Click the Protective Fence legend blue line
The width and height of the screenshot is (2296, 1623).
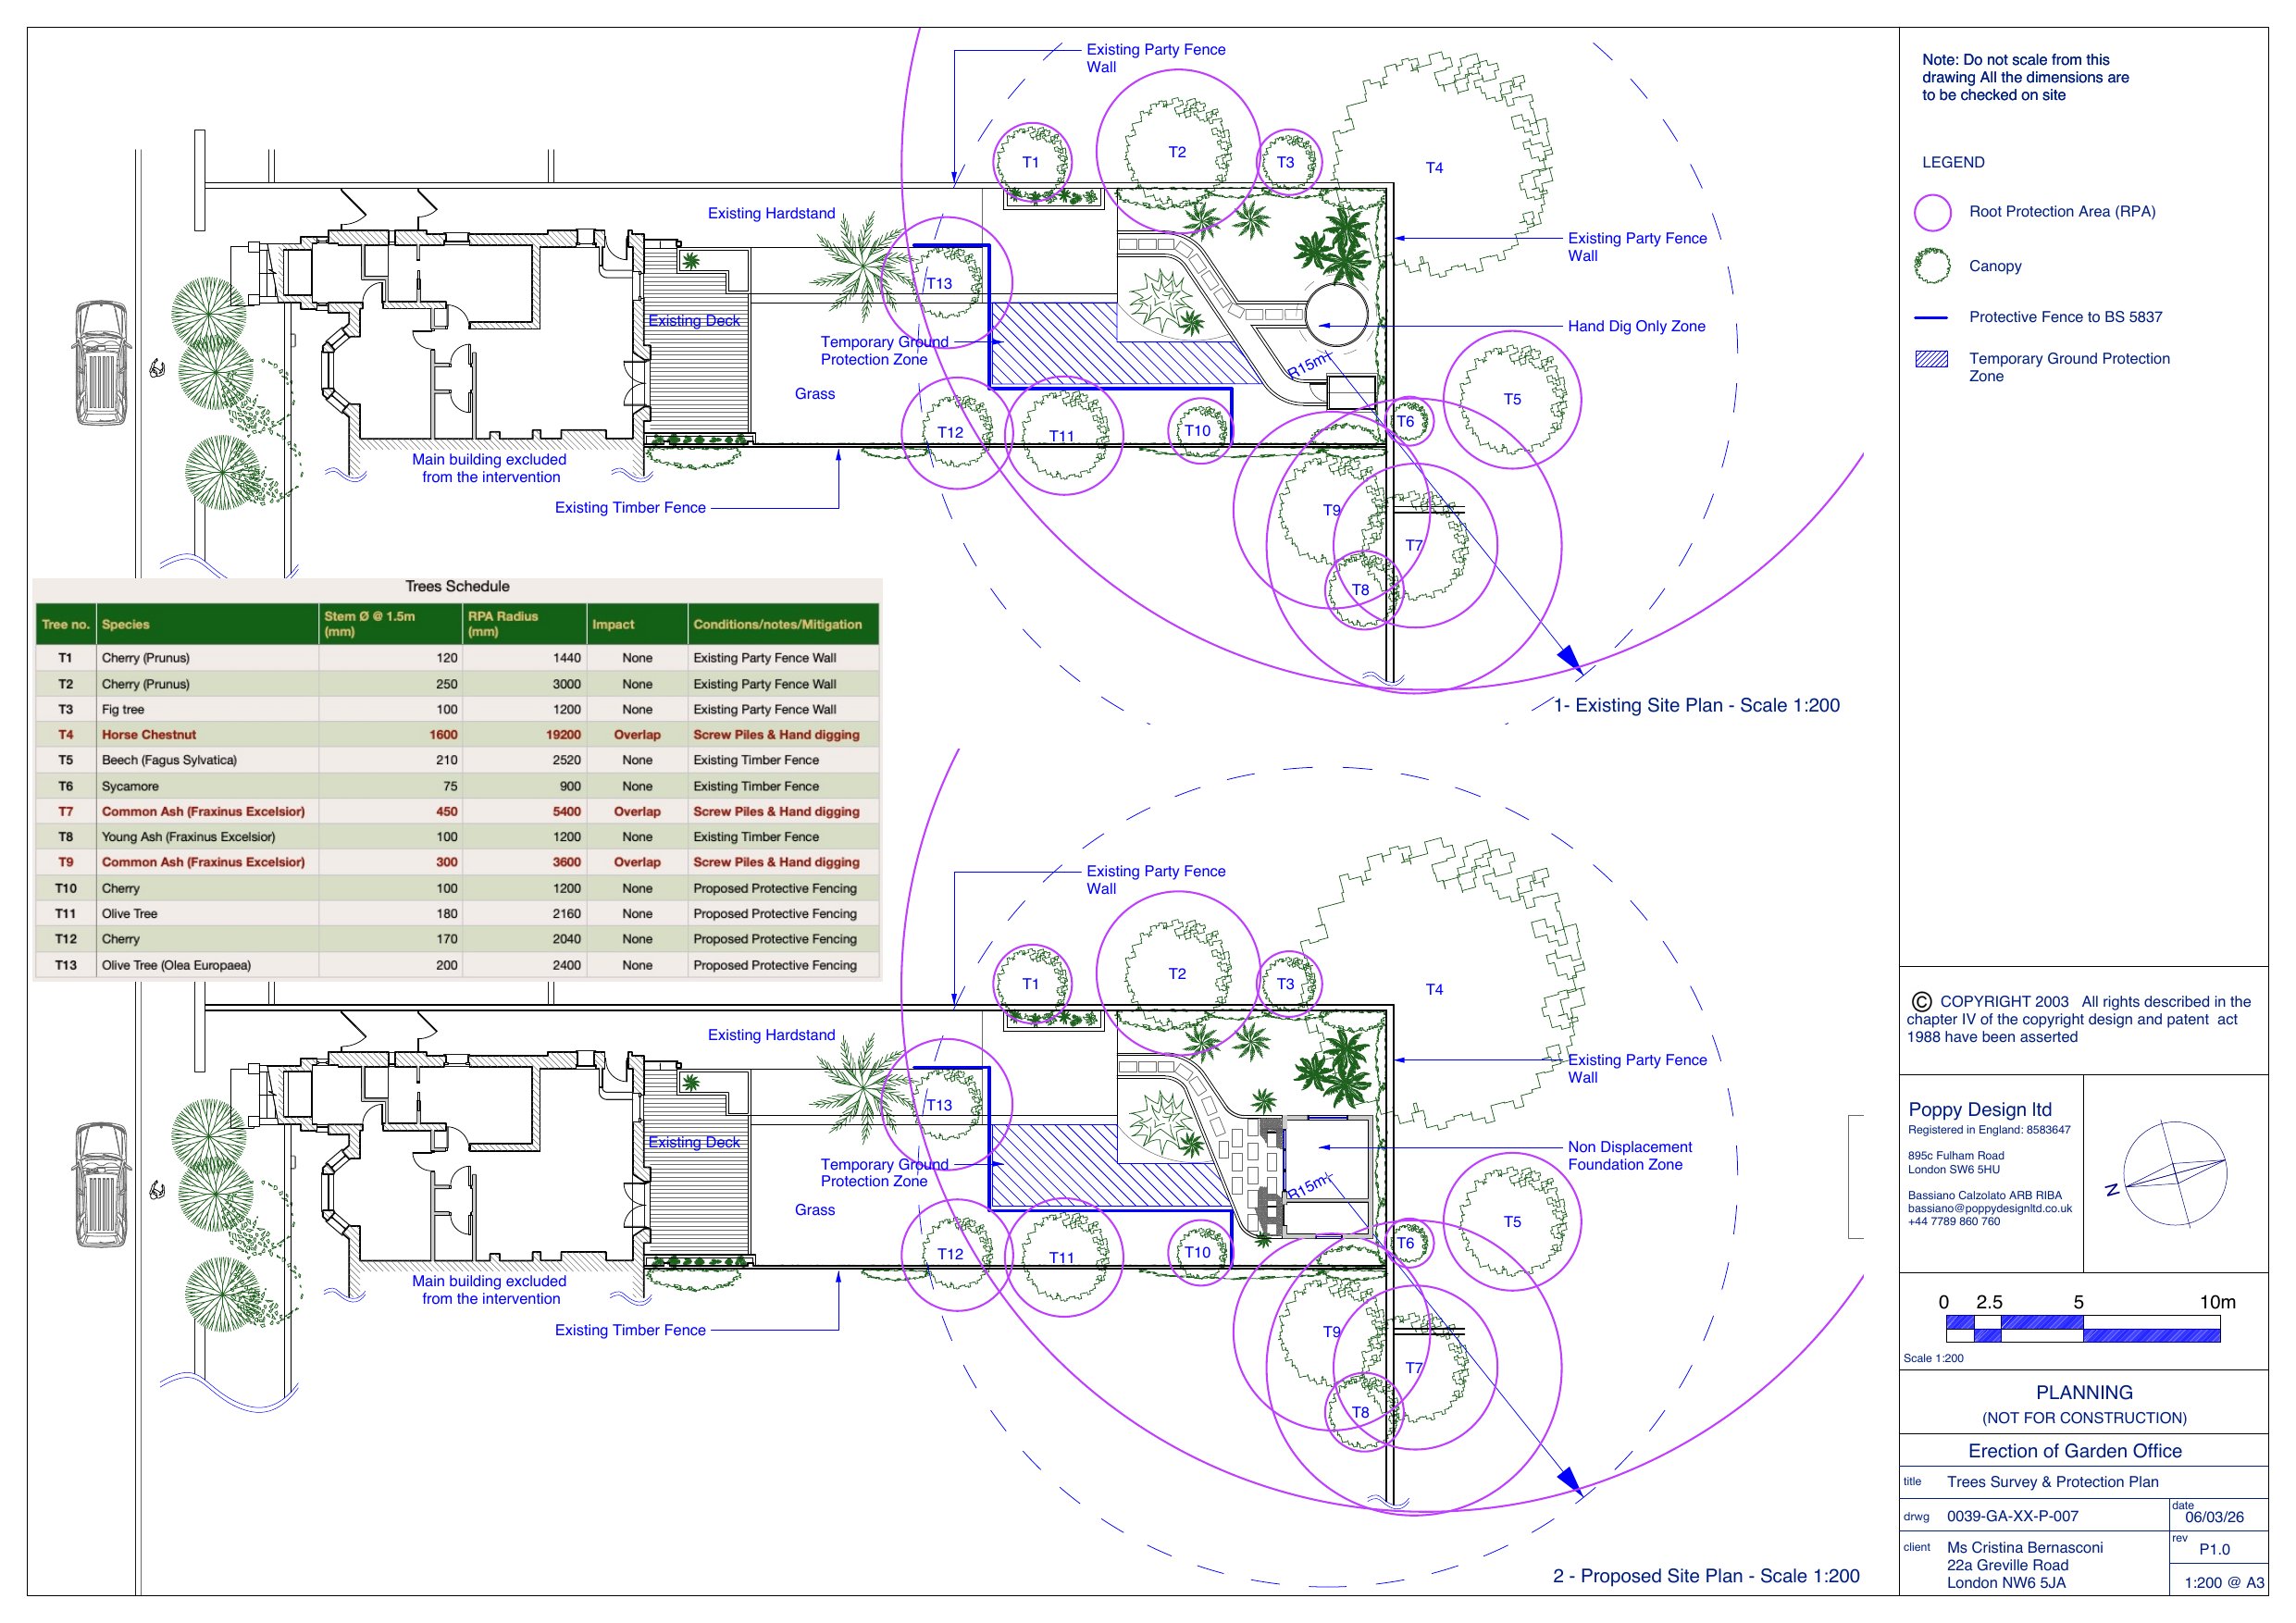1931,317
